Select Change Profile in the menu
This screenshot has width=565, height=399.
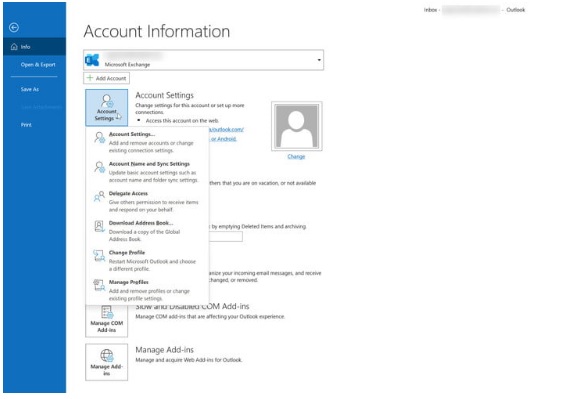coord(147,260)
